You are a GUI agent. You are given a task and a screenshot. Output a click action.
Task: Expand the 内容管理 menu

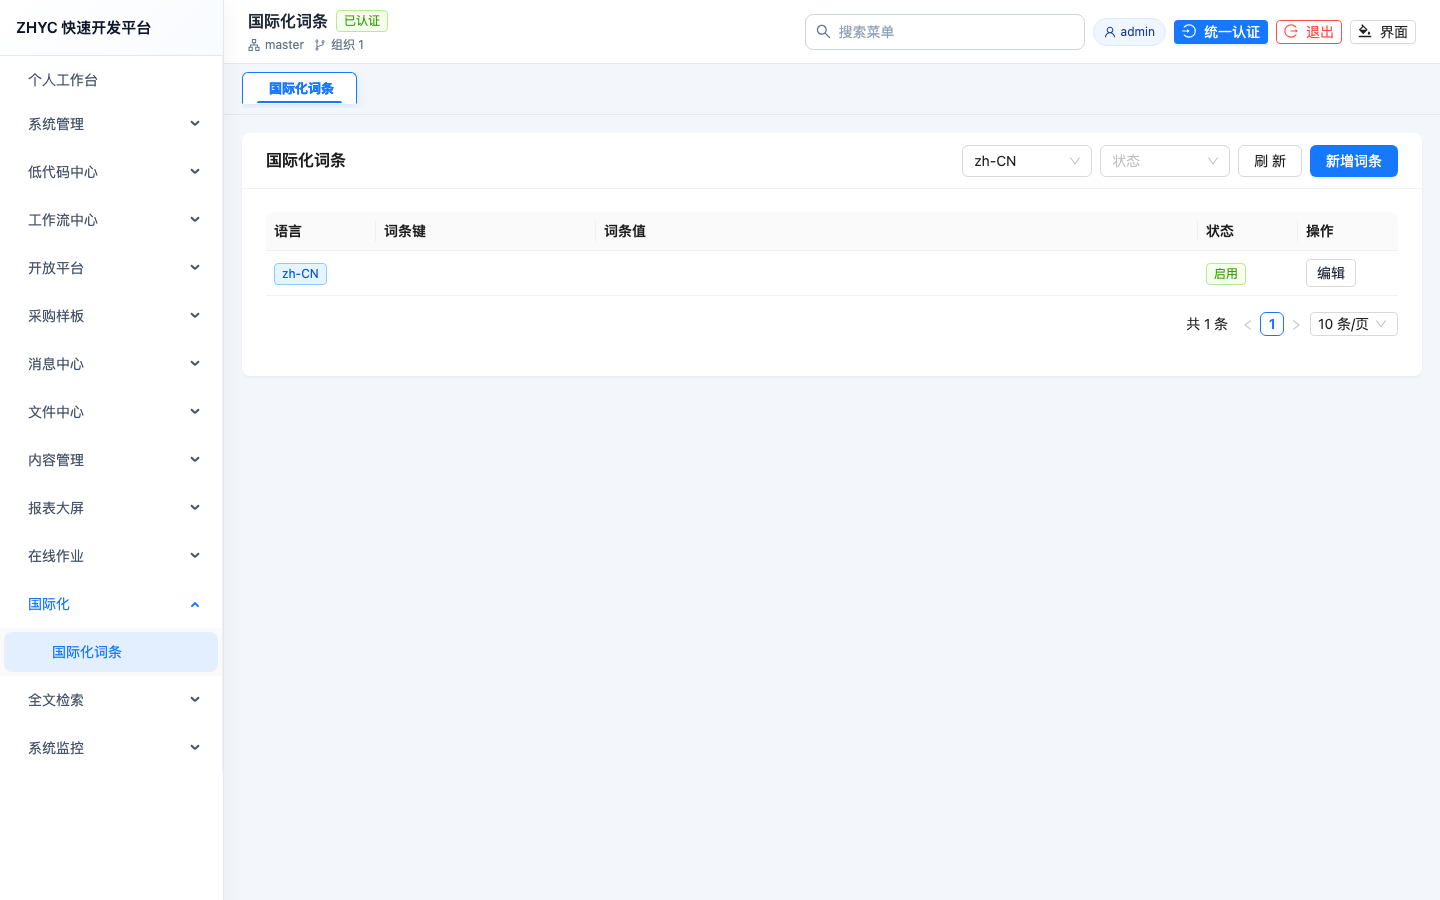111,460
